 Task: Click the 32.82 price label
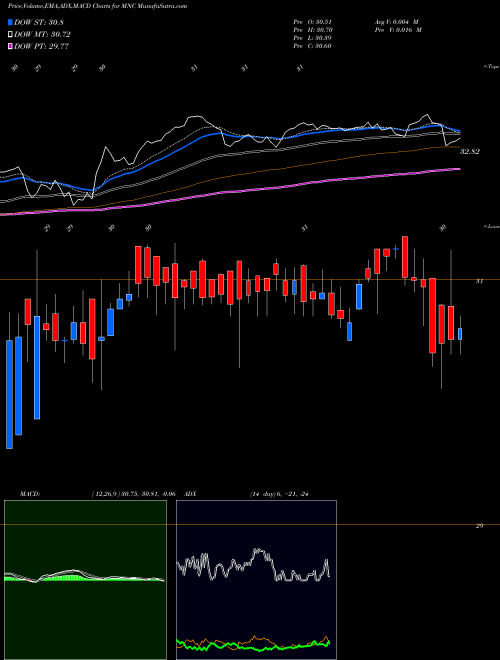tap(470, 152)
